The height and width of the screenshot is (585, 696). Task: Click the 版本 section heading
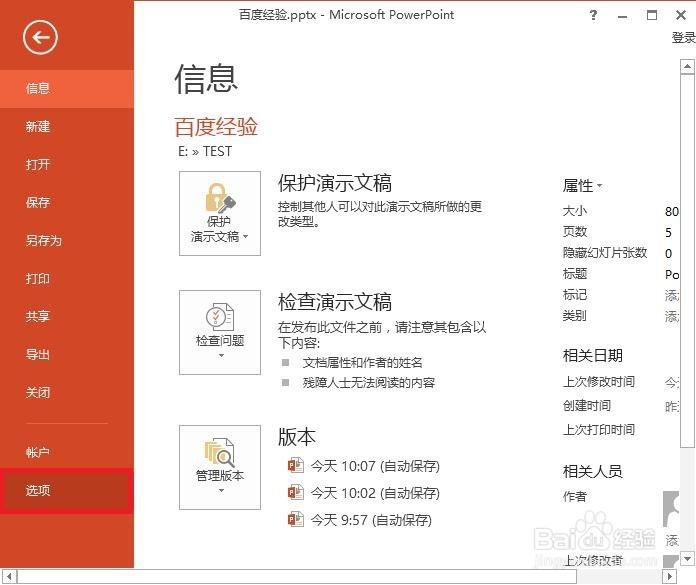[x=297, y=437]
